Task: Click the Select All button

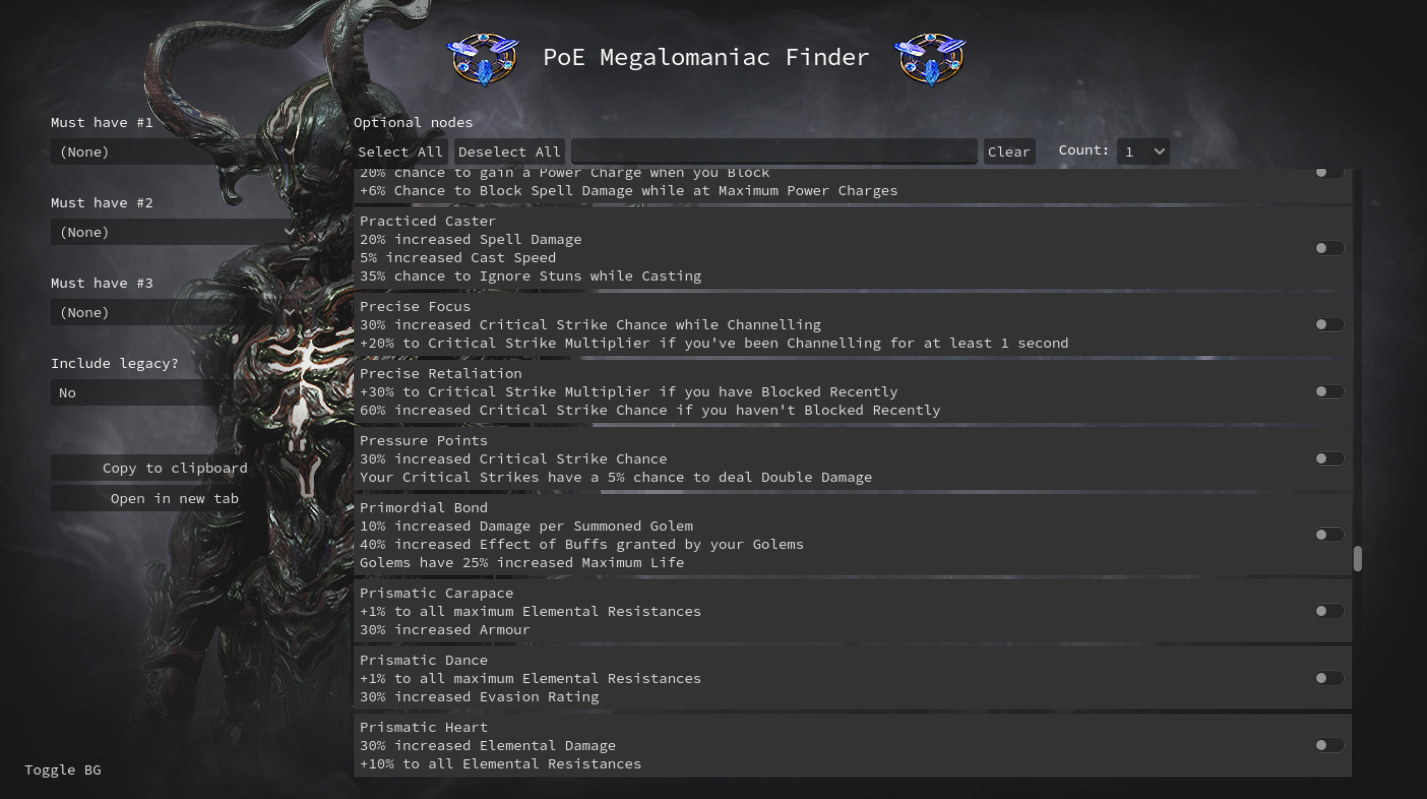Action: coord(400,152)
